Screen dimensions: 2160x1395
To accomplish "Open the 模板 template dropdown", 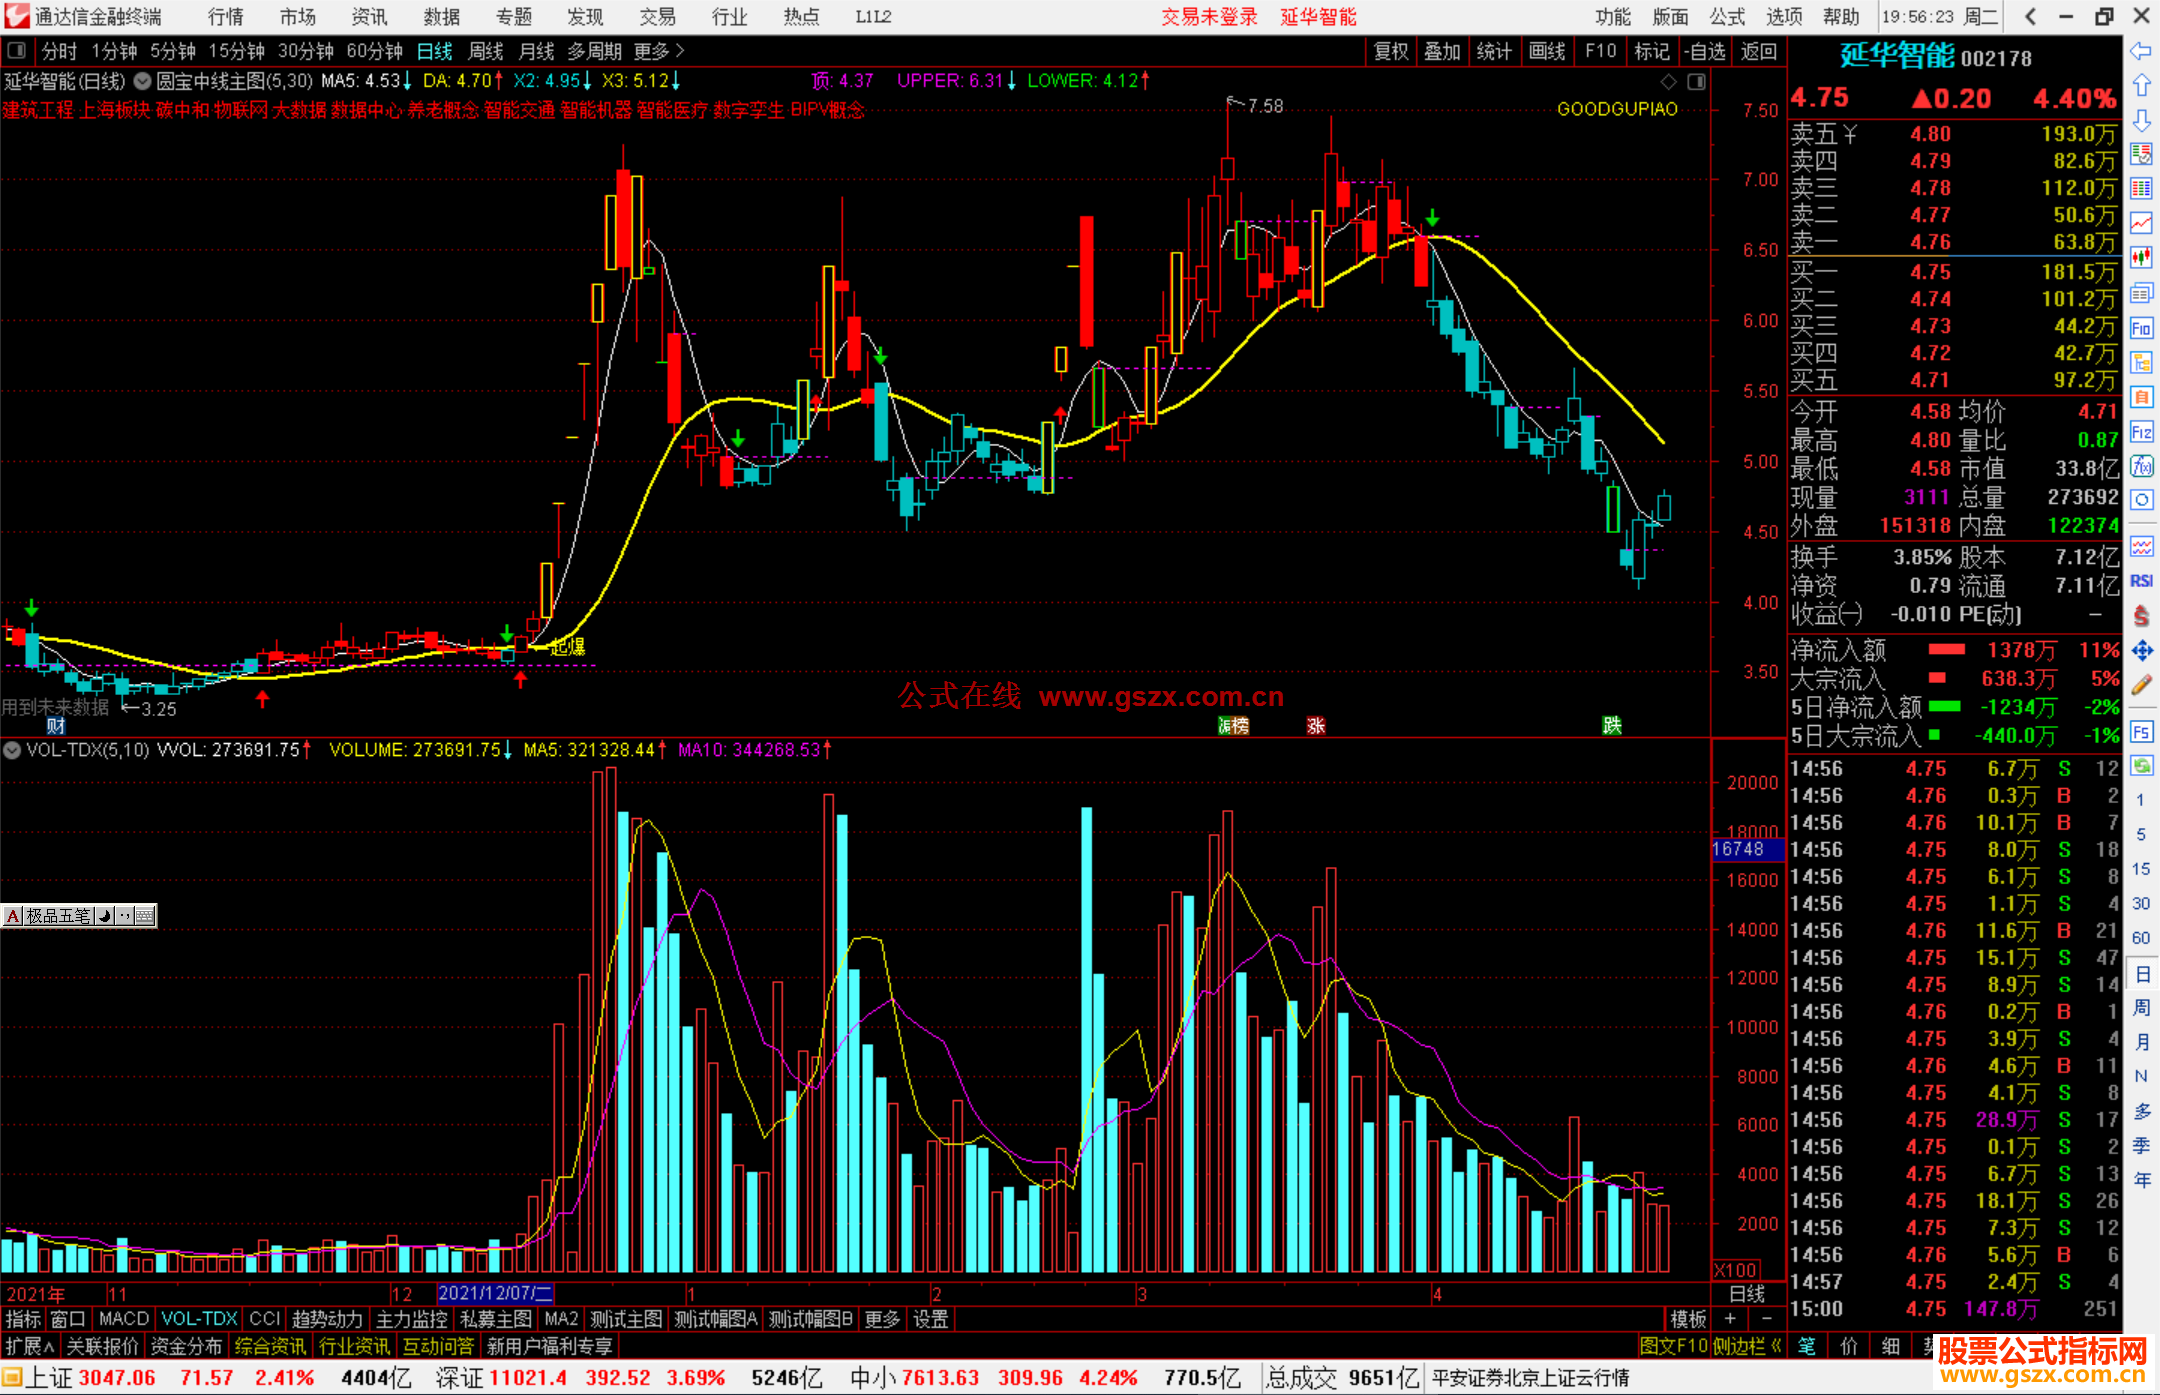I will (x=1688, y=1319).
